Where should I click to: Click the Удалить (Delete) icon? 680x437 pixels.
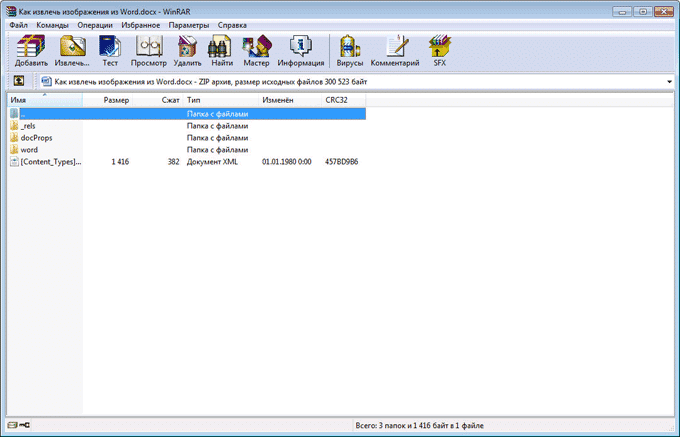coord(187,46)
